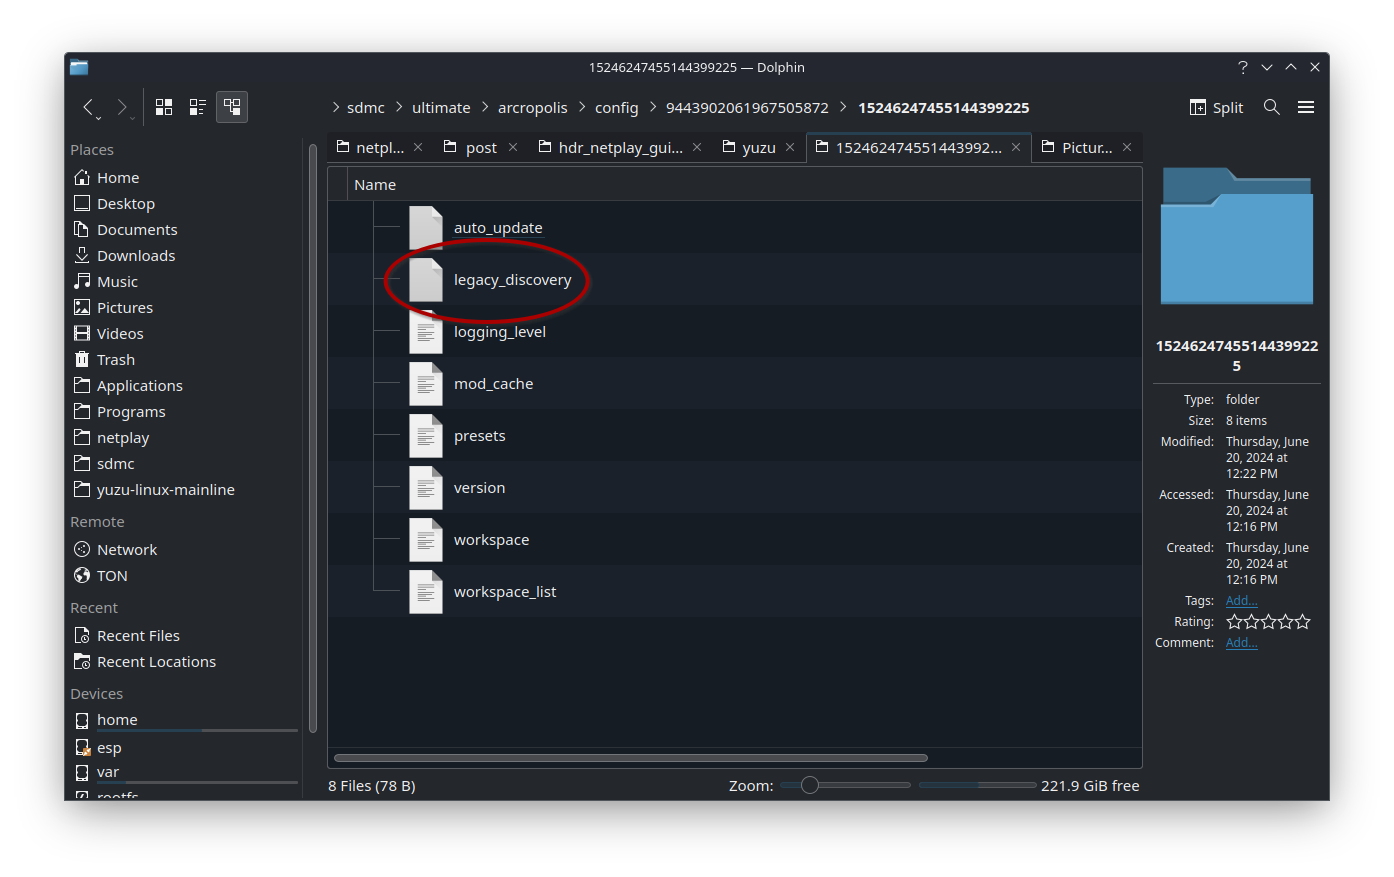The width and height of the screenshot is (1394, 877).
Task: Open yuzu-linux-mainline place entry
Action: point(185,489)
